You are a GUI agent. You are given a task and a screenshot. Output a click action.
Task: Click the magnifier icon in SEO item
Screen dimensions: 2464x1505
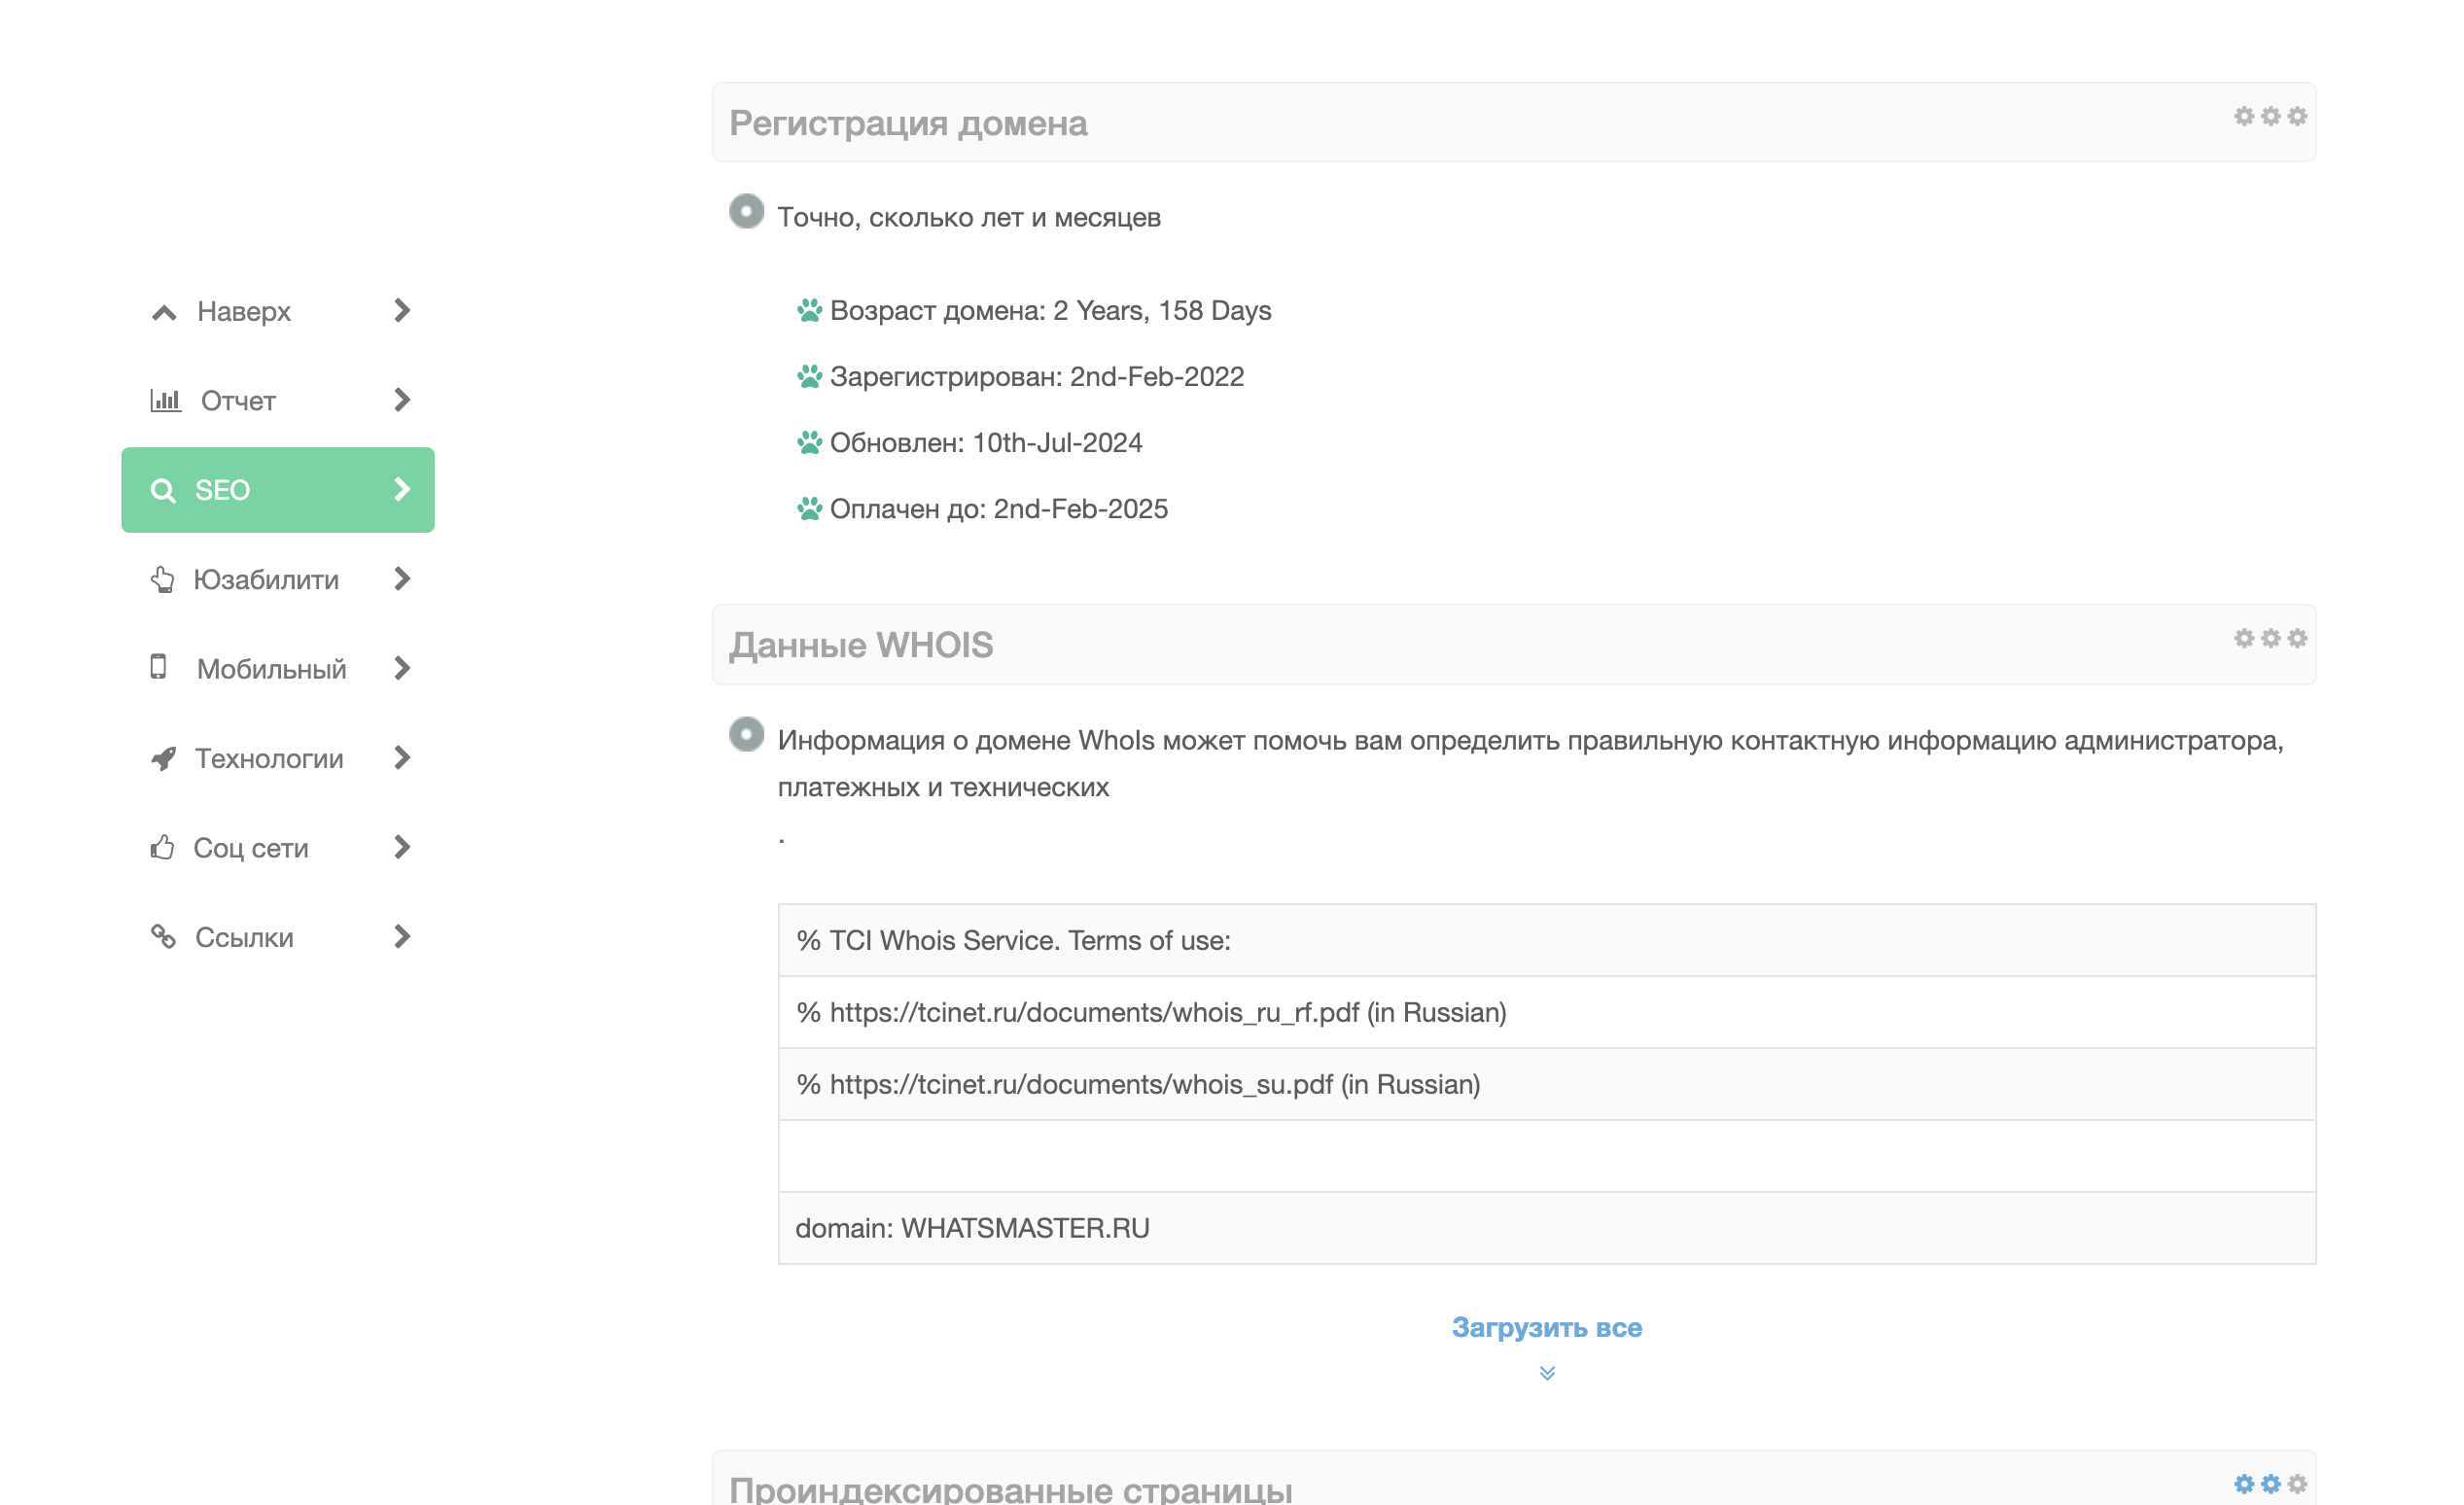tap(162, 490)
